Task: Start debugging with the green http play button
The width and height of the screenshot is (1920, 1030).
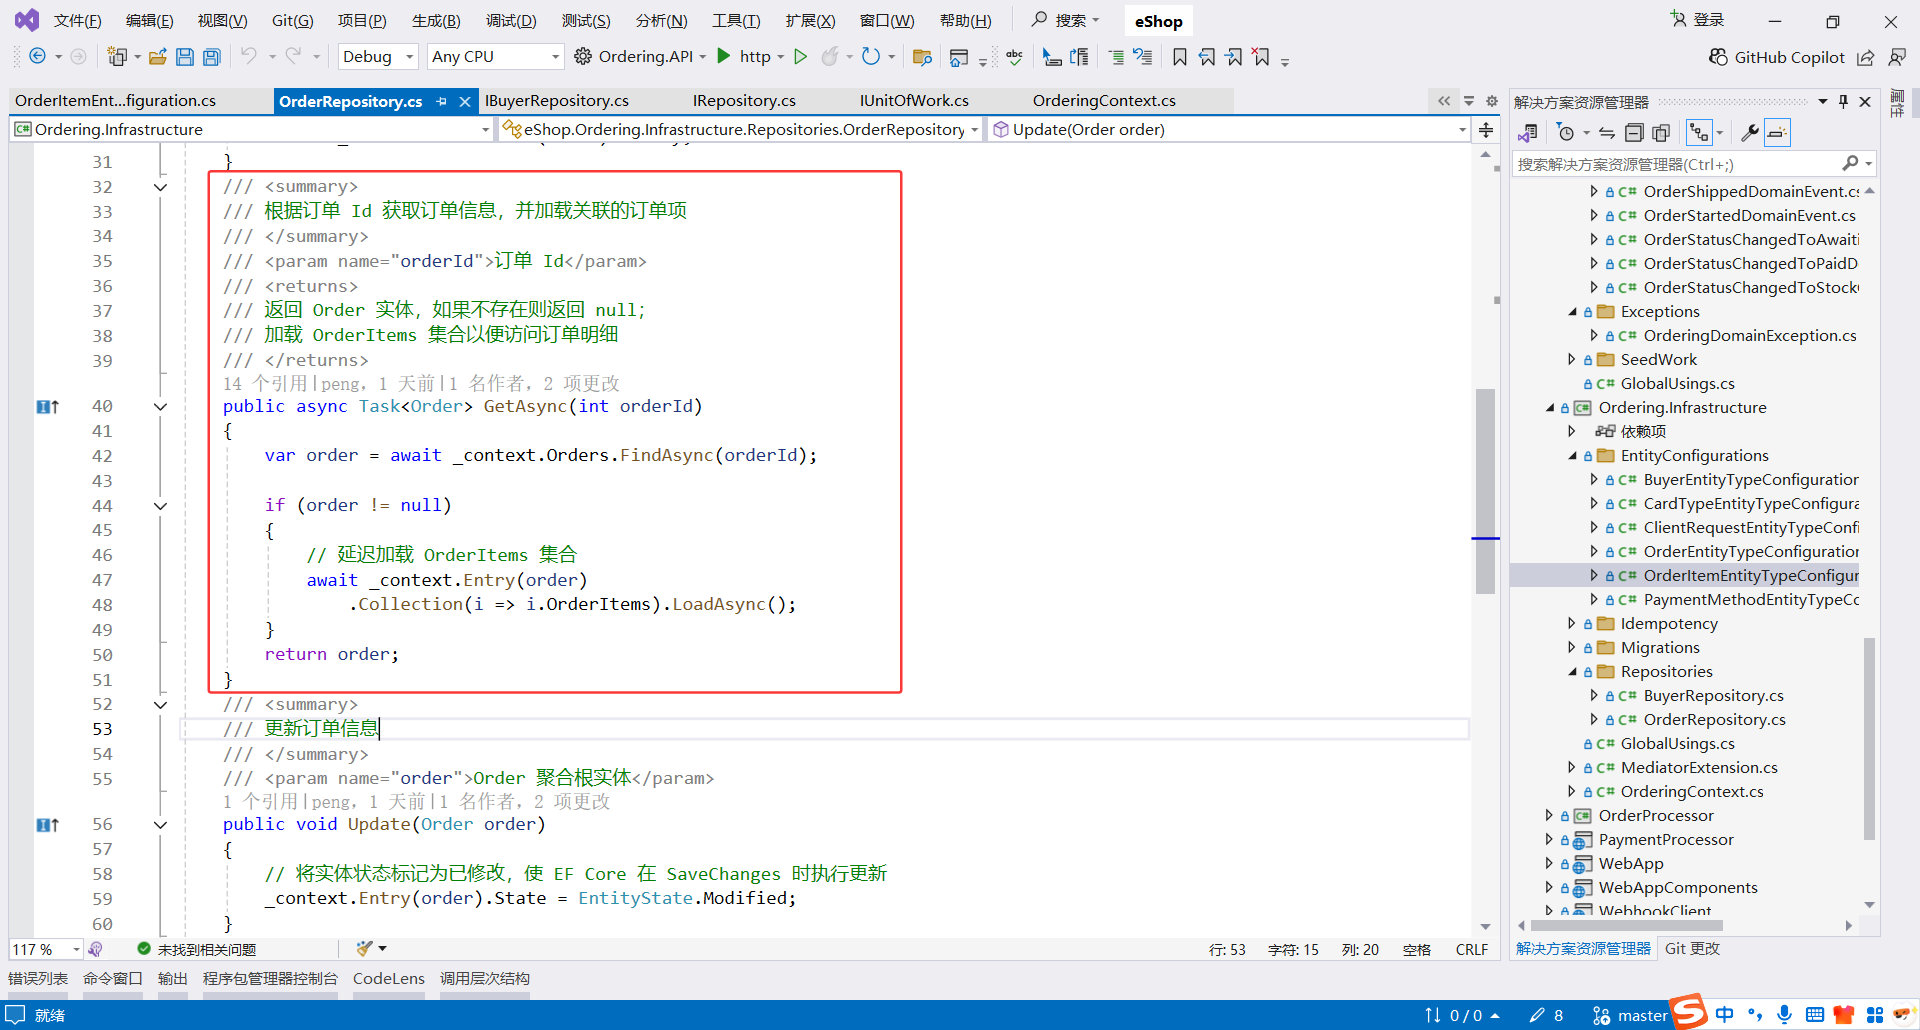Action: [x=725, y=56]
